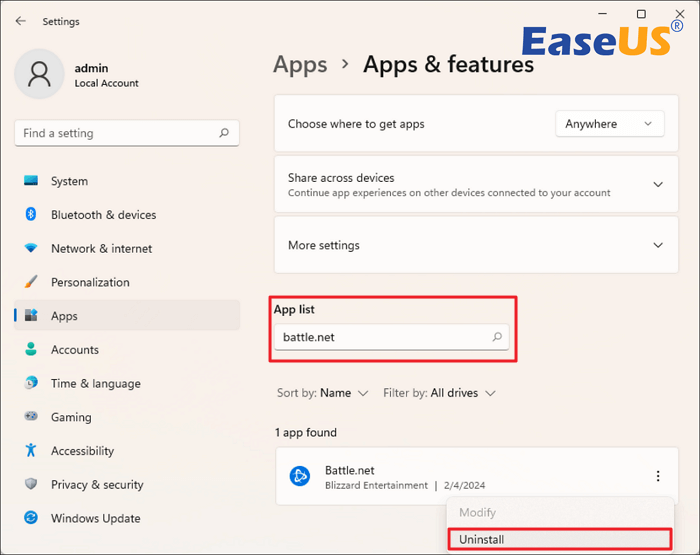The width and height of the screenshot is (700, 555).
Task: Open the Sort by Name dropdown
Action: pyautogui.click(x=322, y=393)
